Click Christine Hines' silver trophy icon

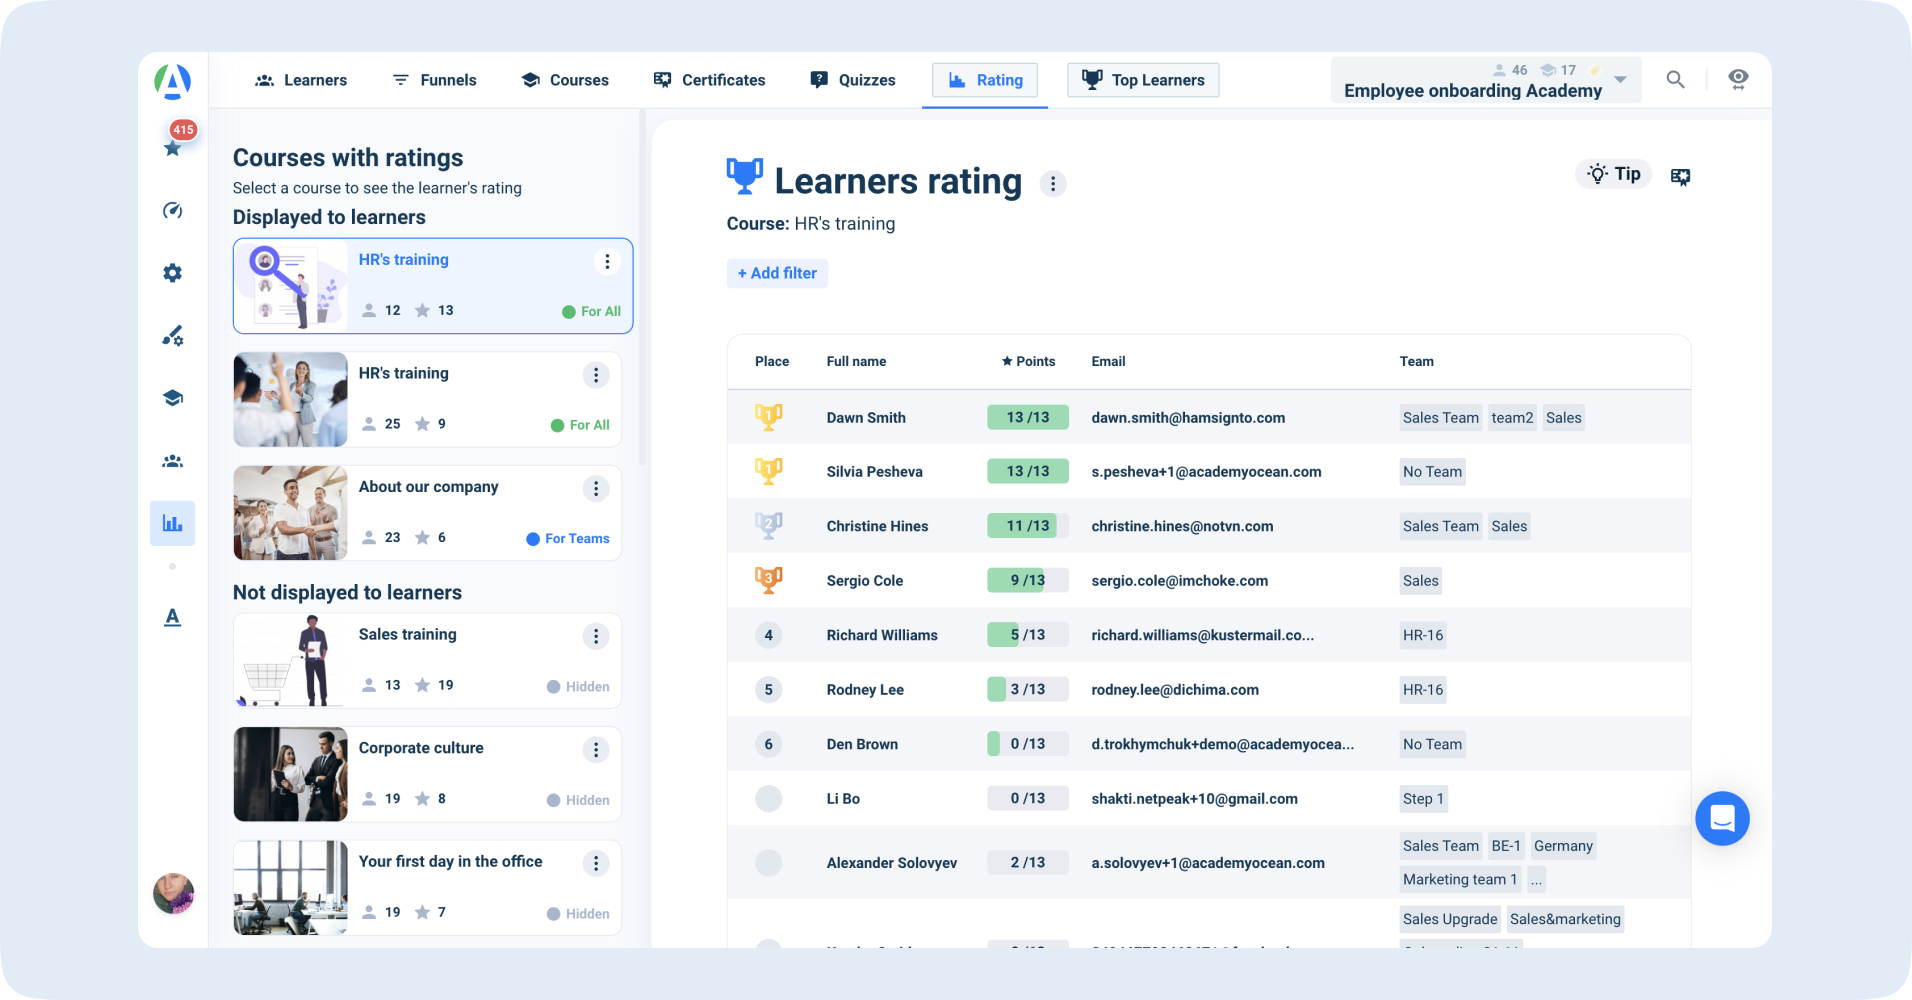pyautogui.click(x=769, y=526)
